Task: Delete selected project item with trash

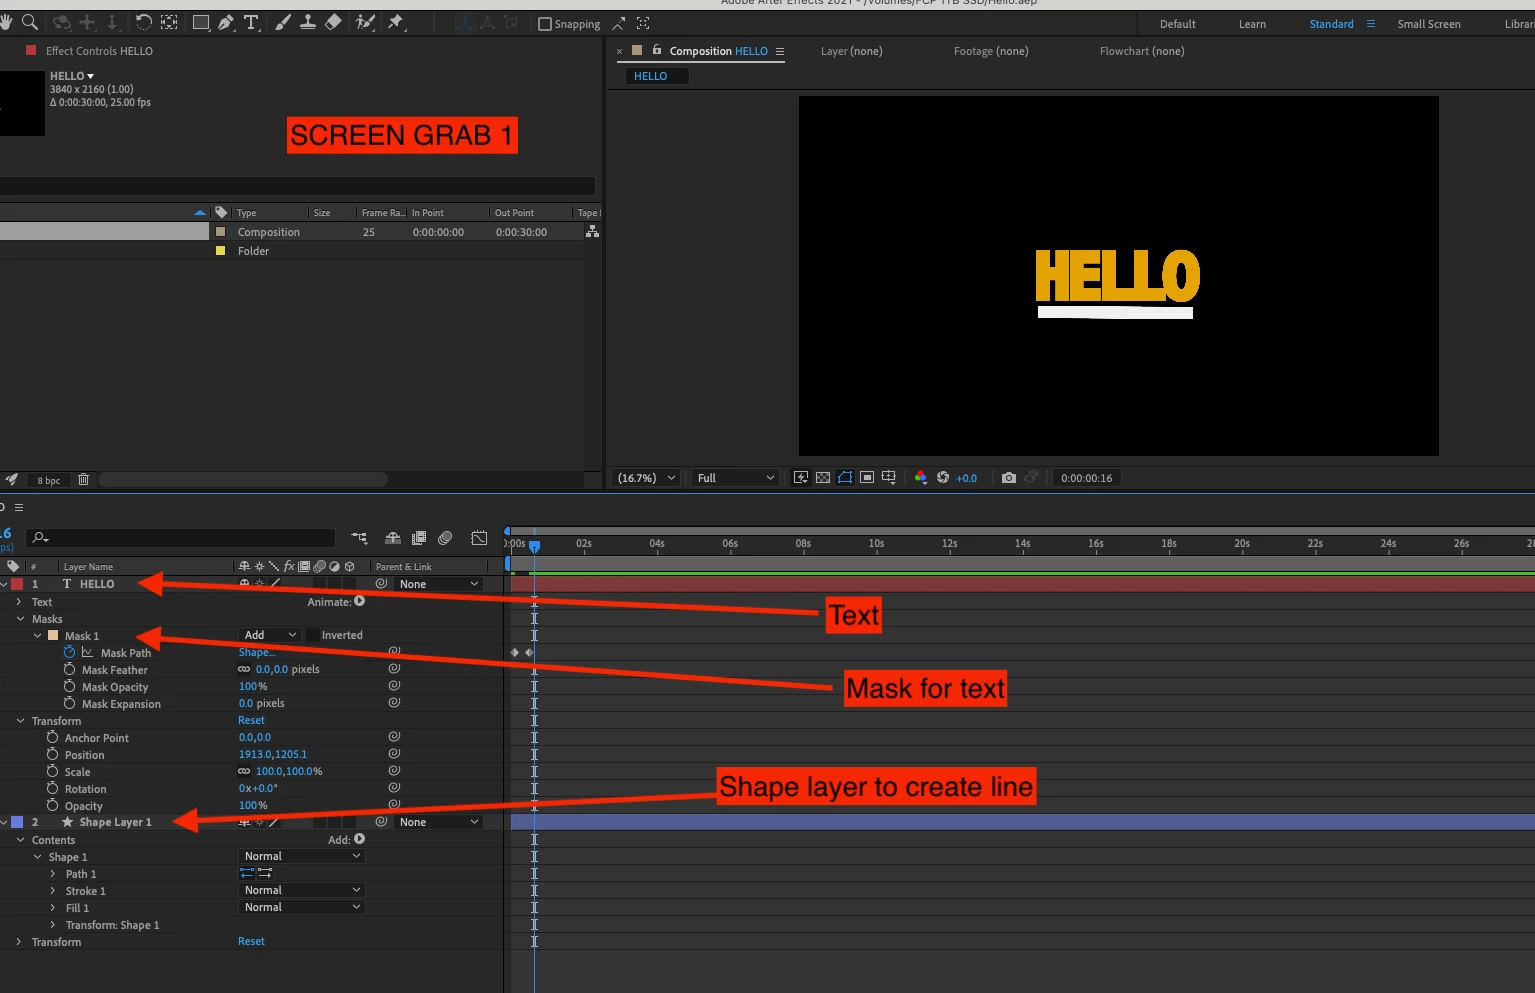Action: tap(83, 480)
